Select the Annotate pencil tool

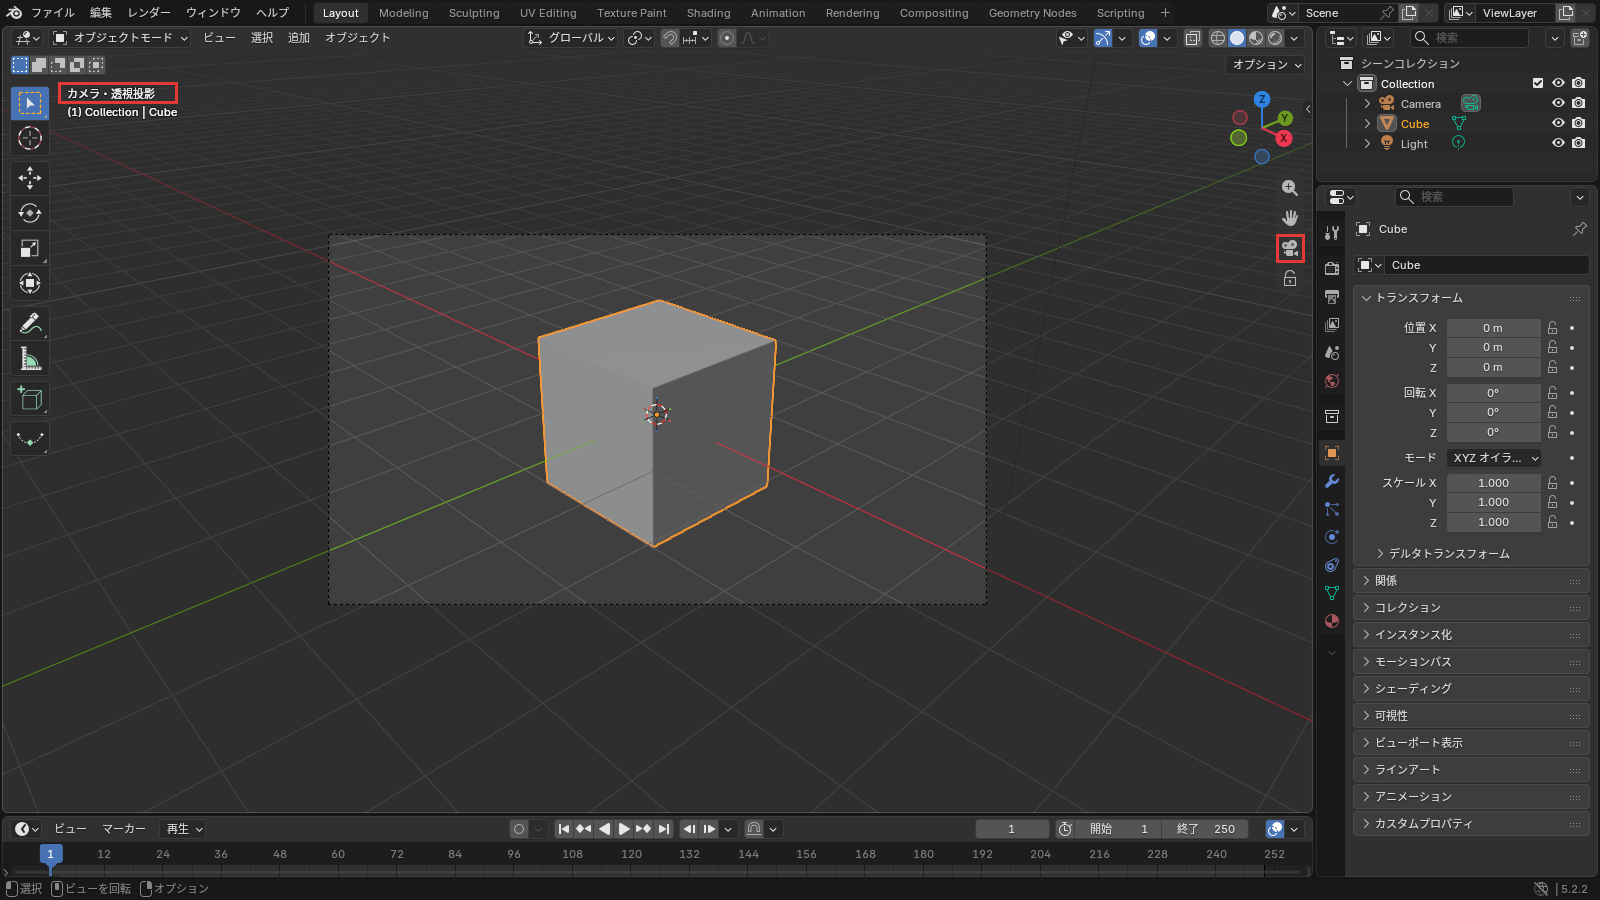coord(30,324)
